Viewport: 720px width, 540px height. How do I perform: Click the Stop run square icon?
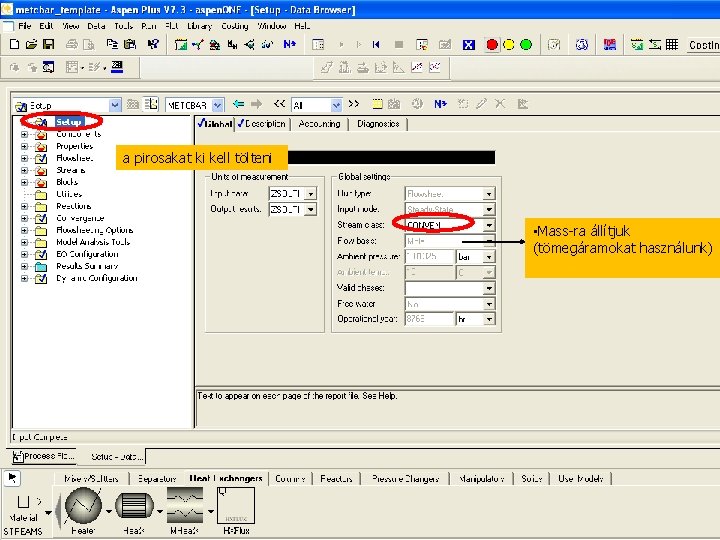(x=399, y=45)
